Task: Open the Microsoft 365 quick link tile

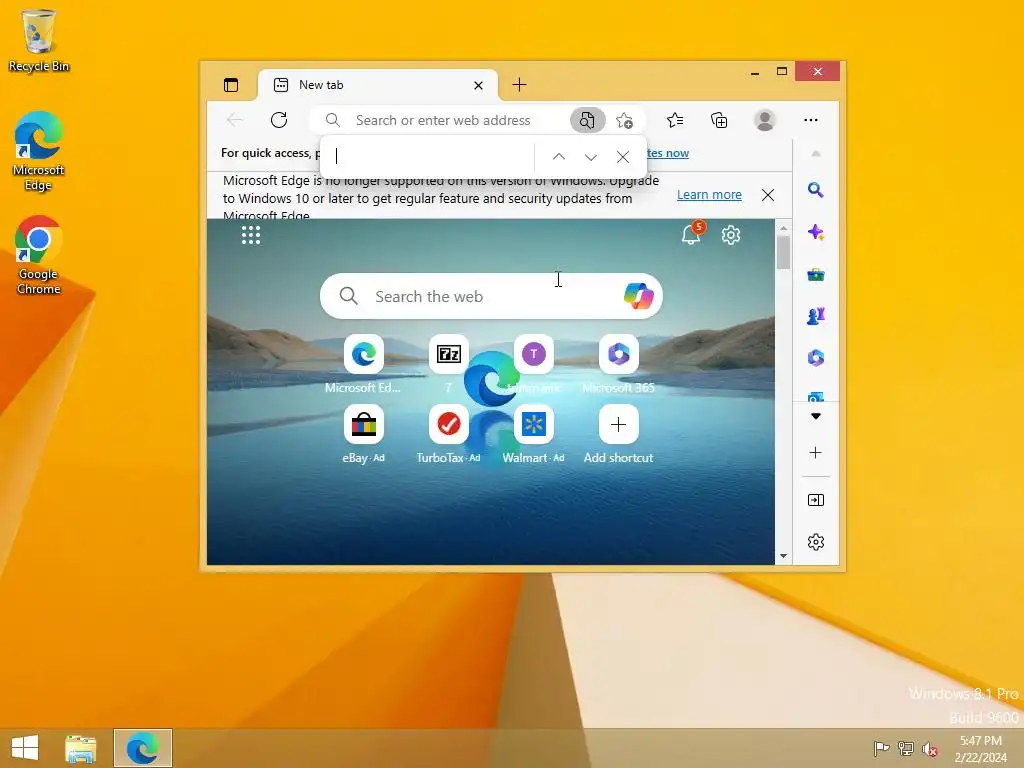Action: click(618, 355)
